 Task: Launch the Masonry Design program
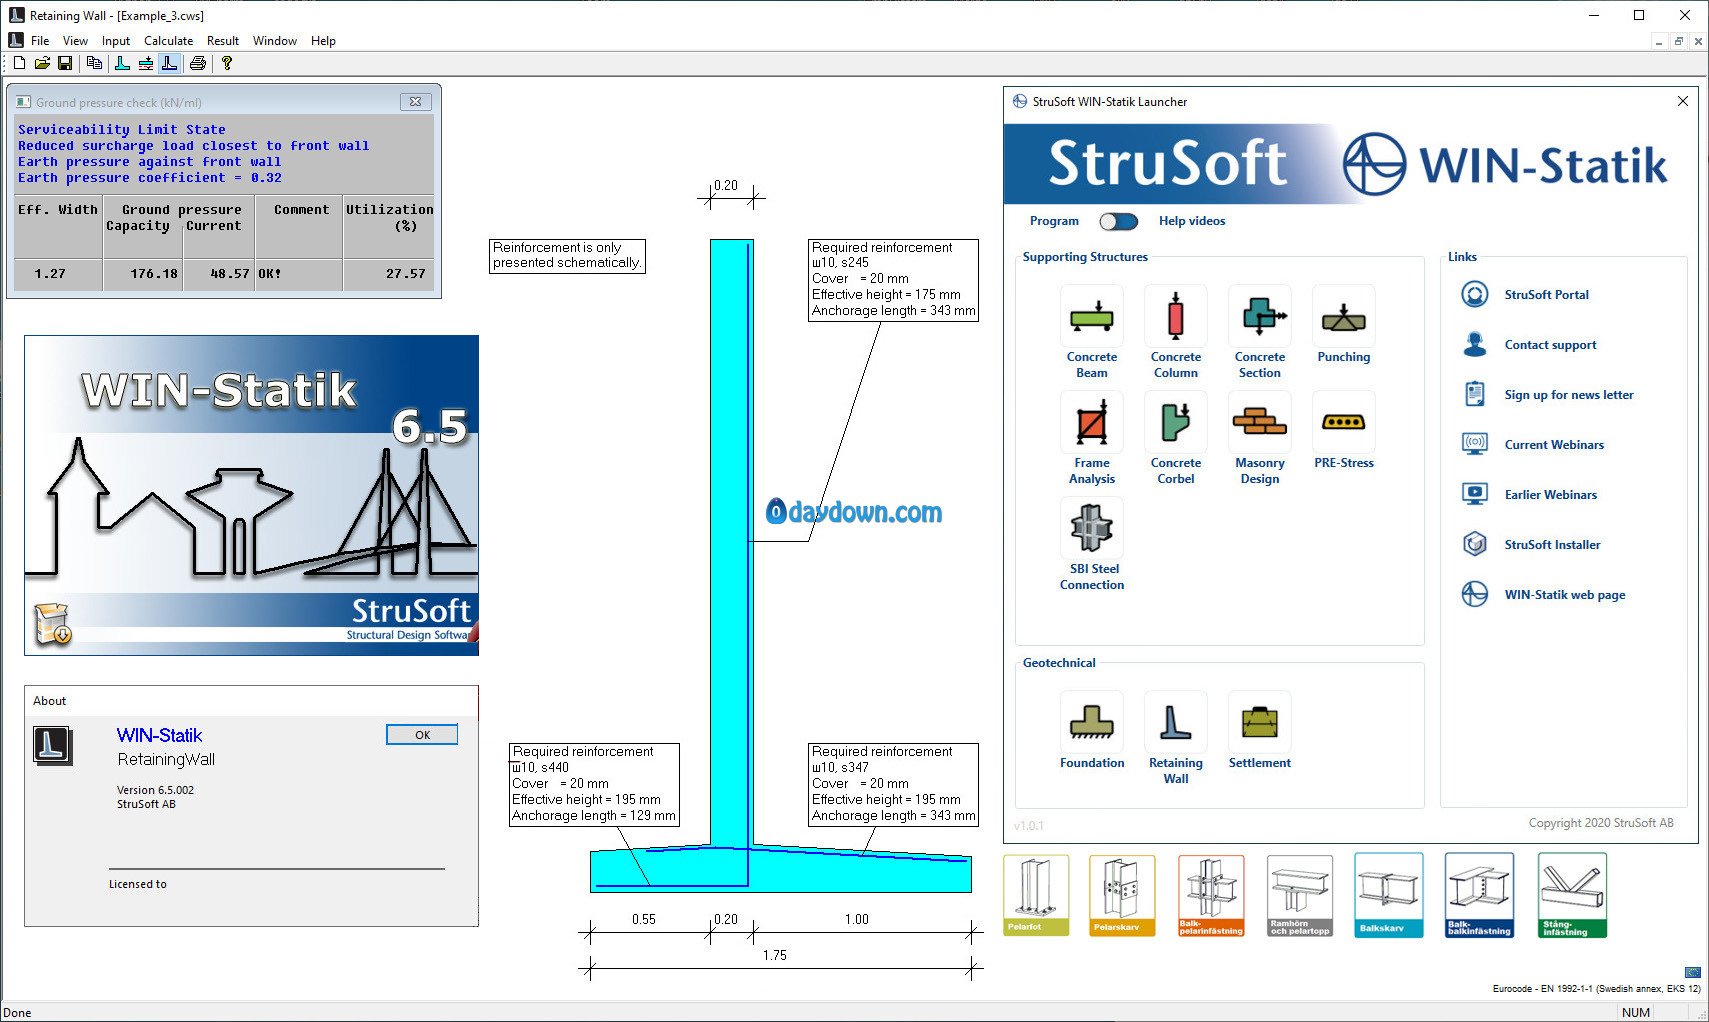click(1260, 439)
